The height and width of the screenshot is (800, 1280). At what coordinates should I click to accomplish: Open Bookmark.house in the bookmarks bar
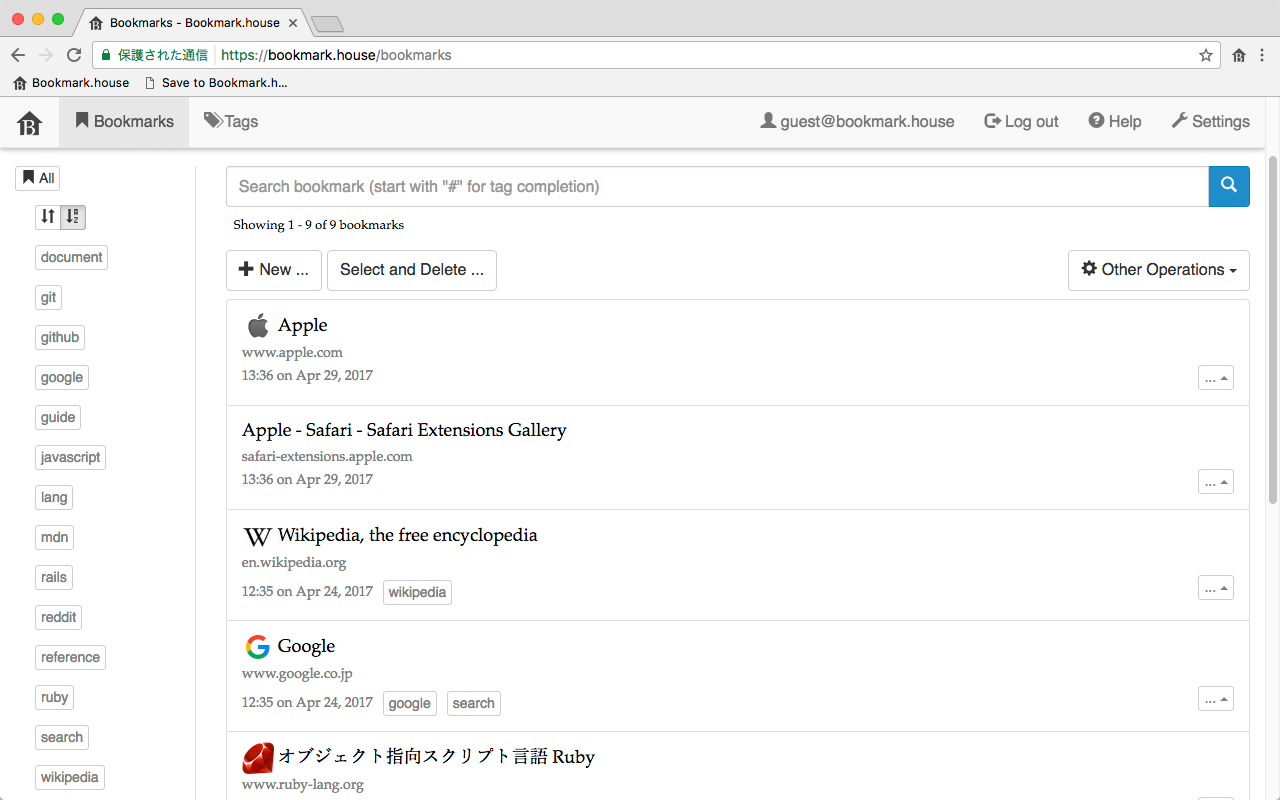point(71,83)
